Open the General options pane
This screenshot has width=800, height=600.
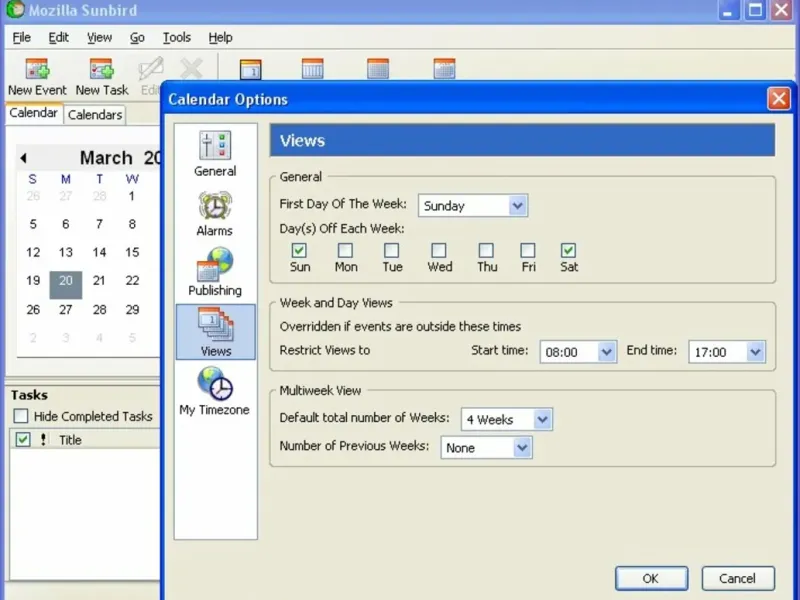click(215, 154)
